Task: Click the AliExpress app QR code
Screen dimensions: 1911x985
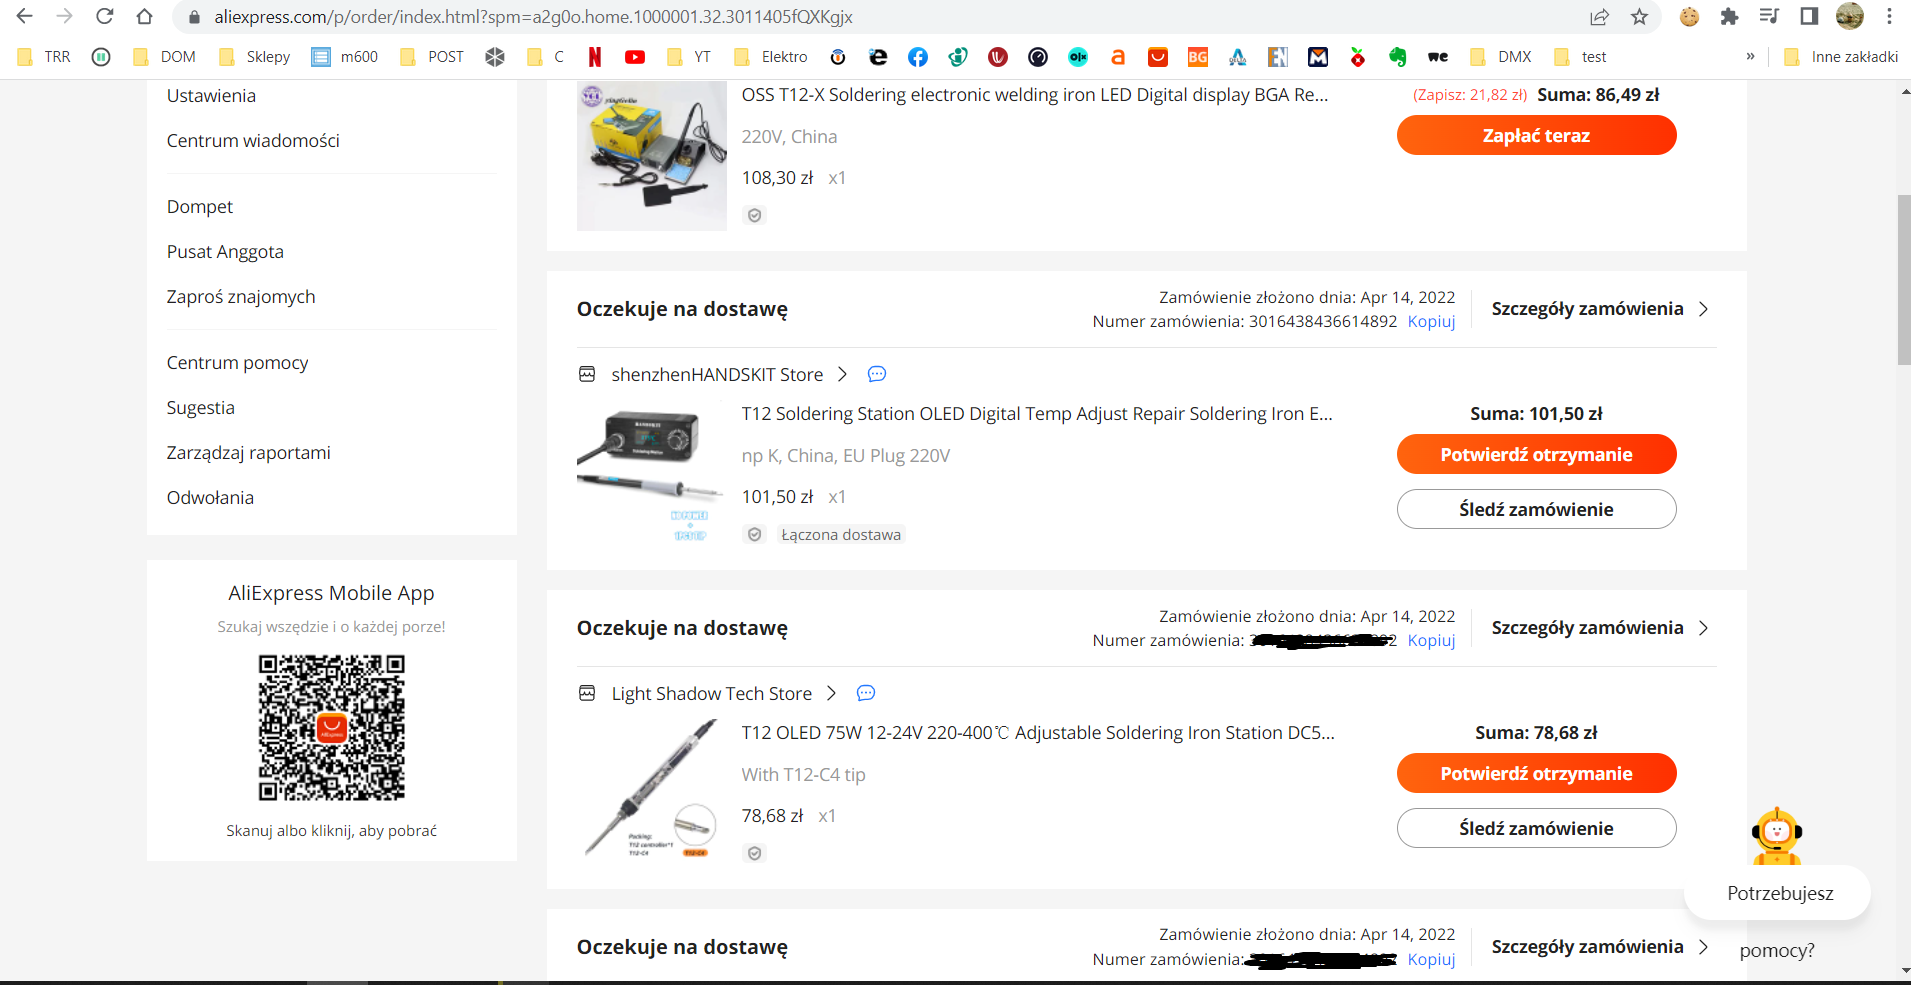Action: click(332, 728)
